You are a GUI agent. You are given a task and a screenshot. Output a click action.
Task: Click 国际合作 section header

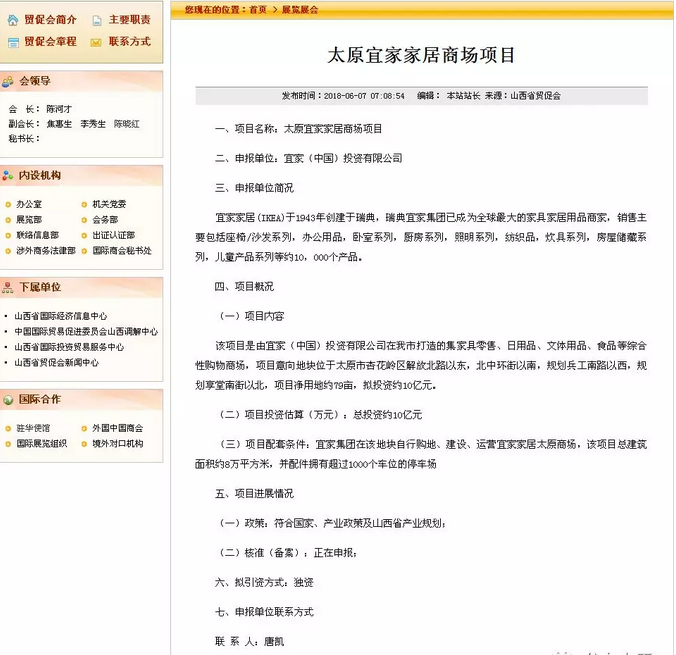point(40,399)
